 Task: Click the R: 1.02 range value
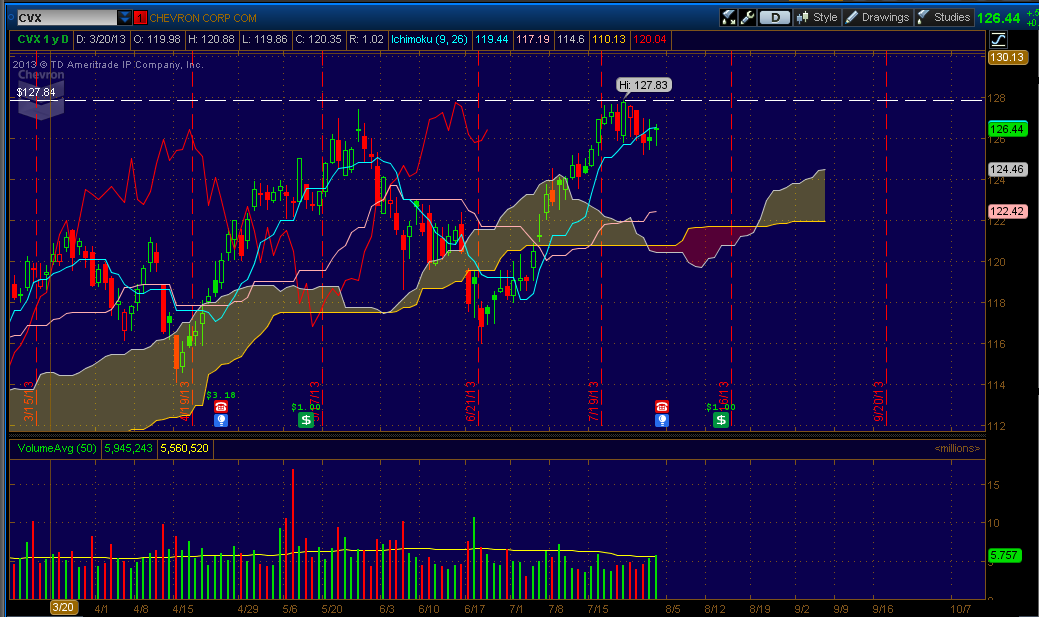click(366, 39)
